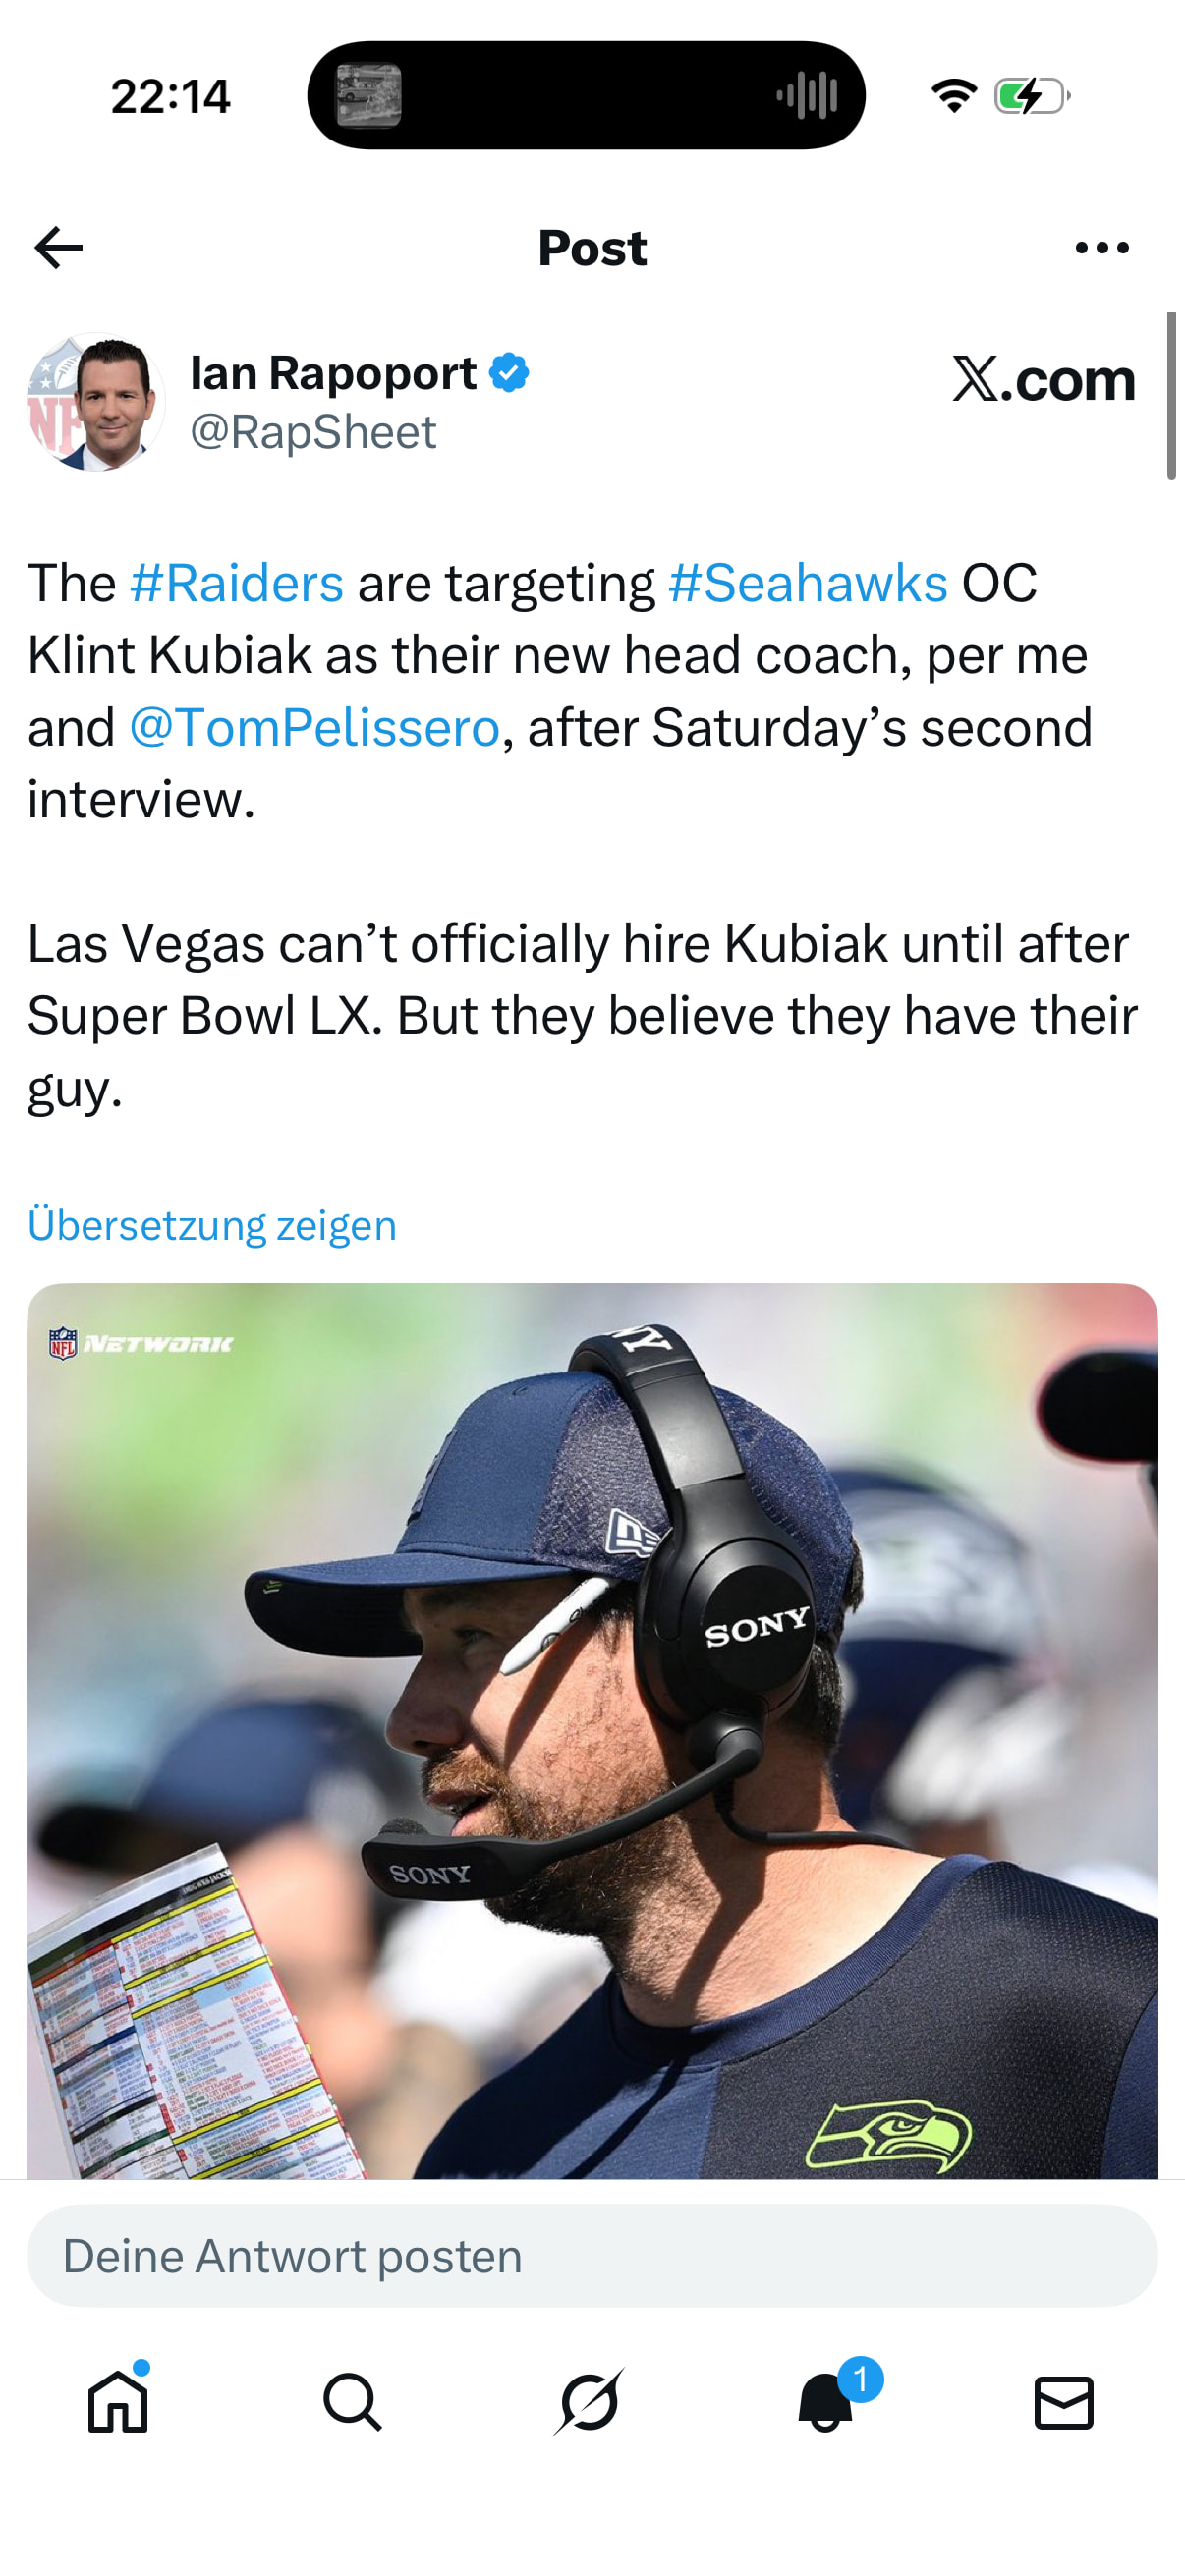Open the Search tab
1185x2576 pixels.
[x=352, y=2402]
